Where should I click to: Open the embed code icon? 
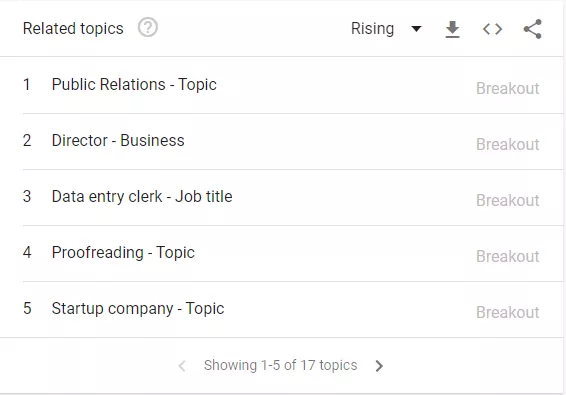point(492,29)
